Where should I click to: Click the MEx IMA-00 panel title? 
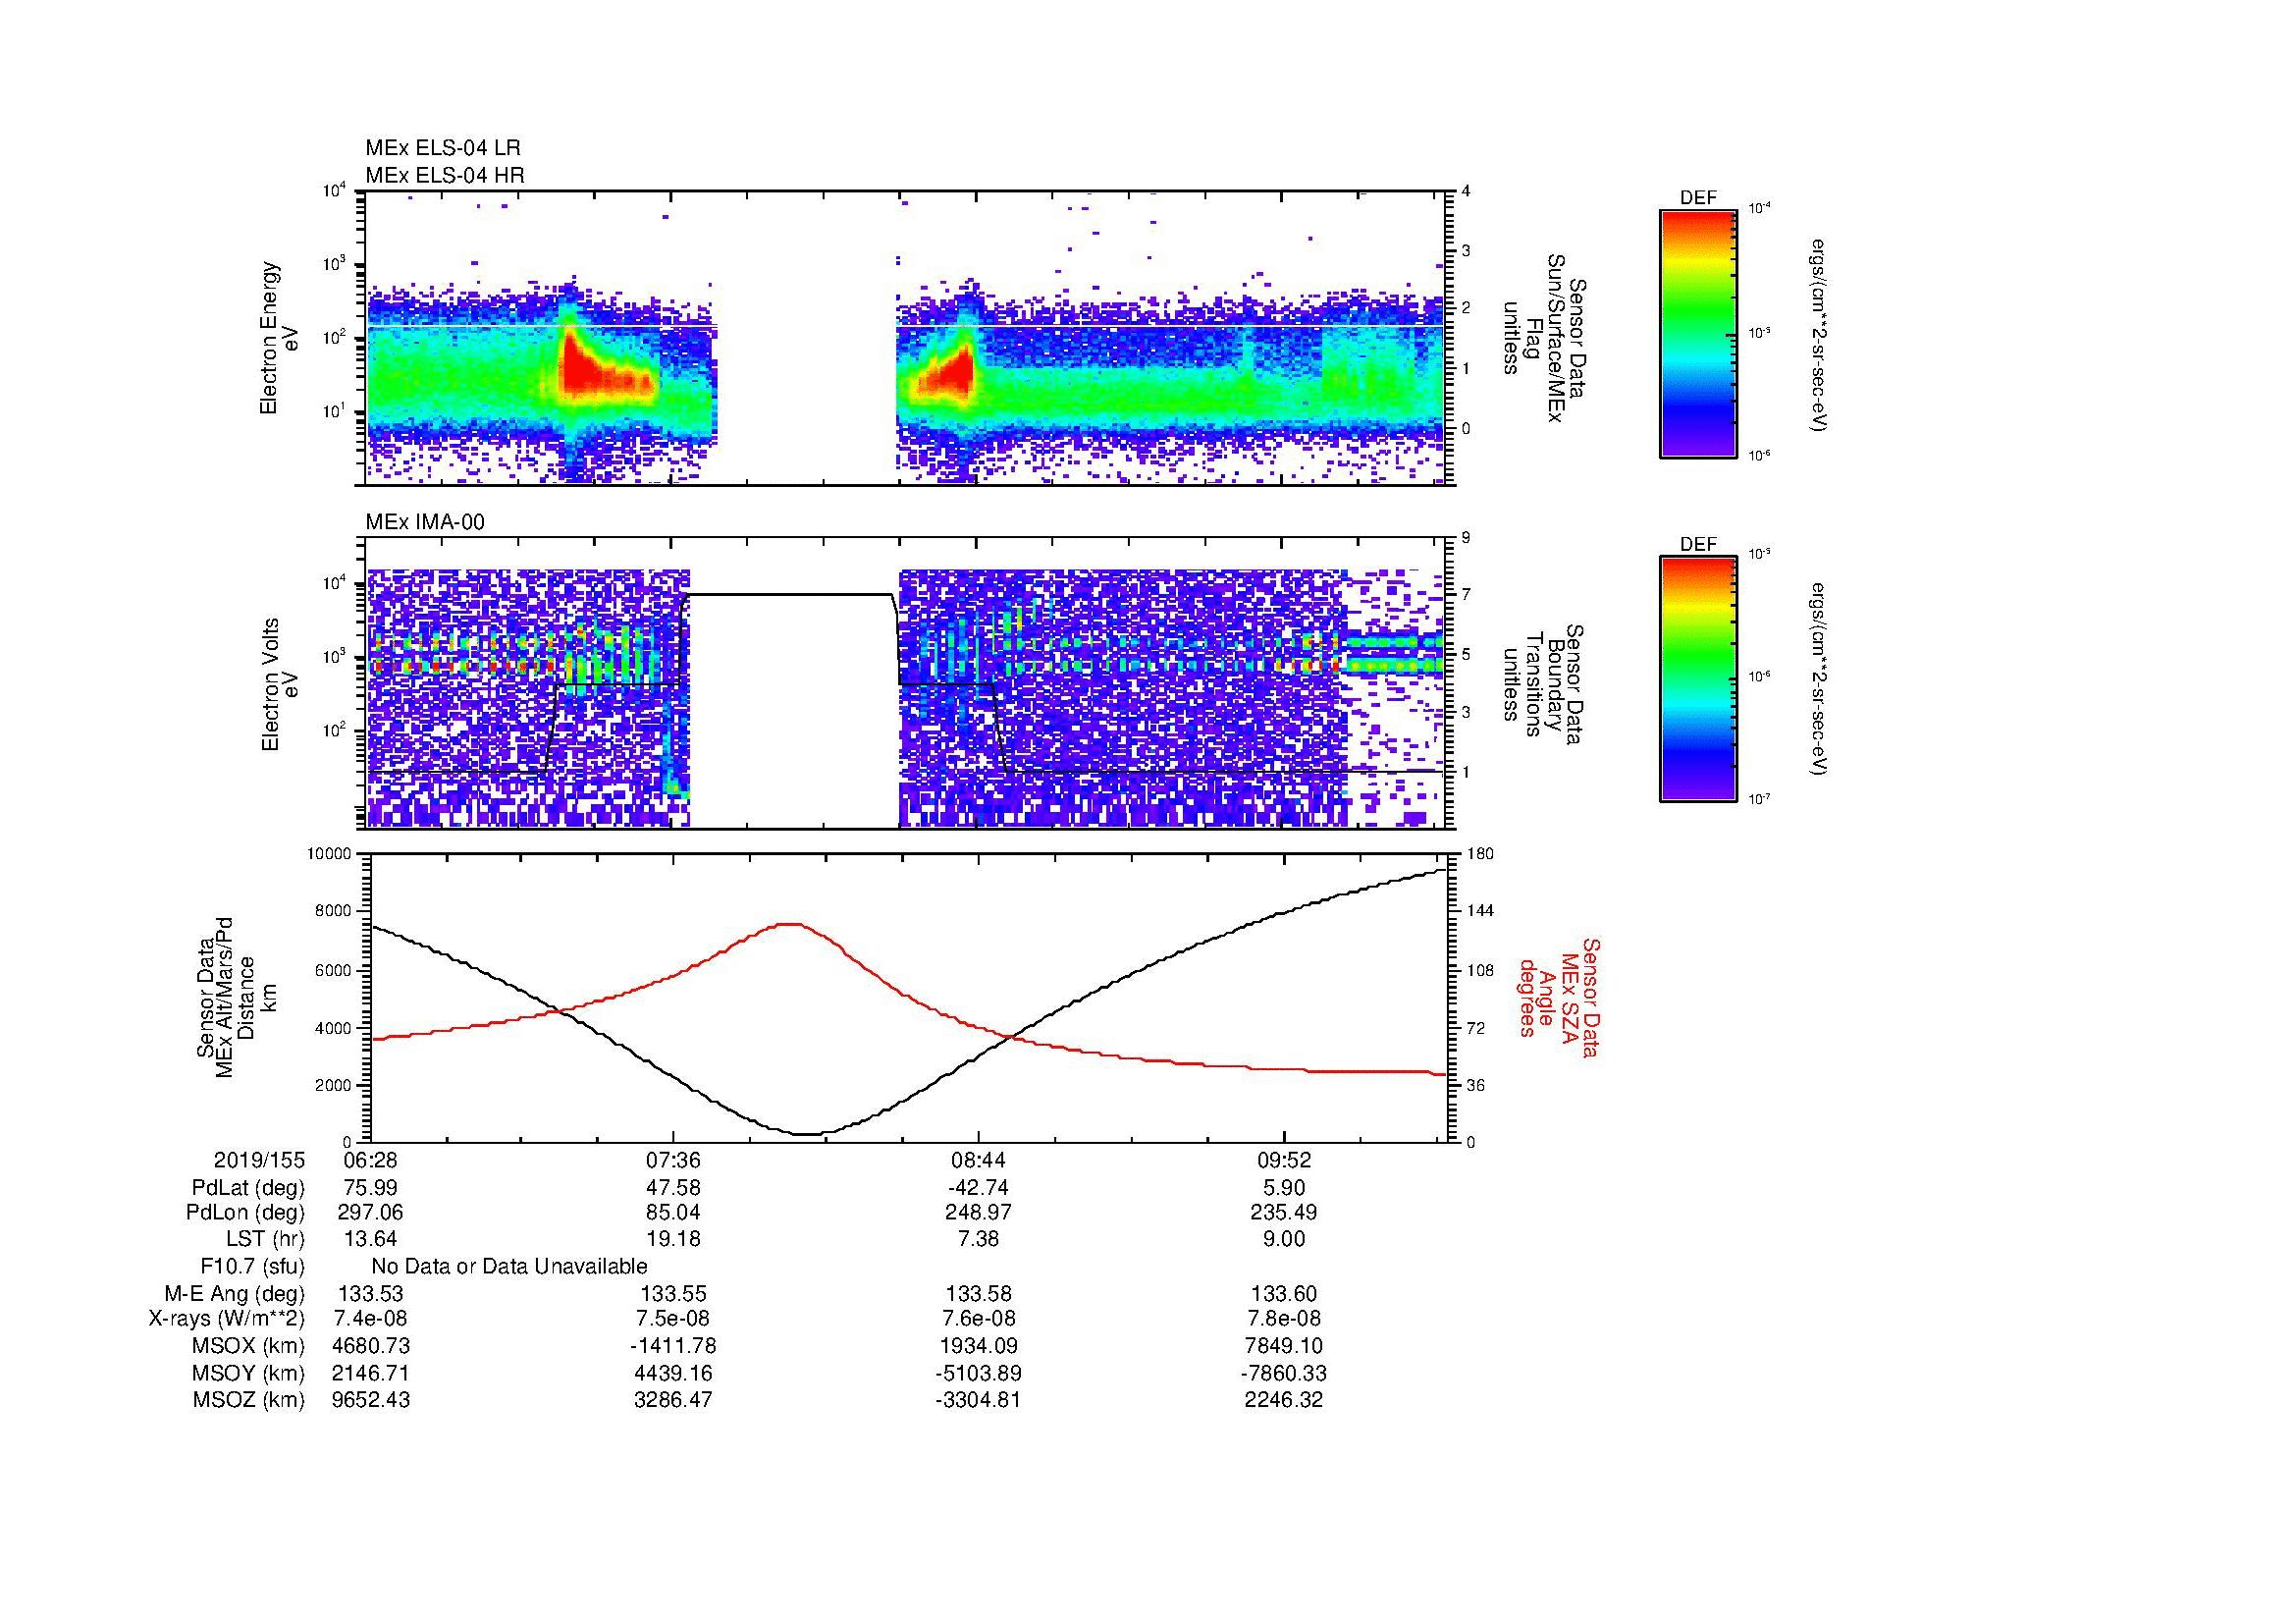pos(425,522)
